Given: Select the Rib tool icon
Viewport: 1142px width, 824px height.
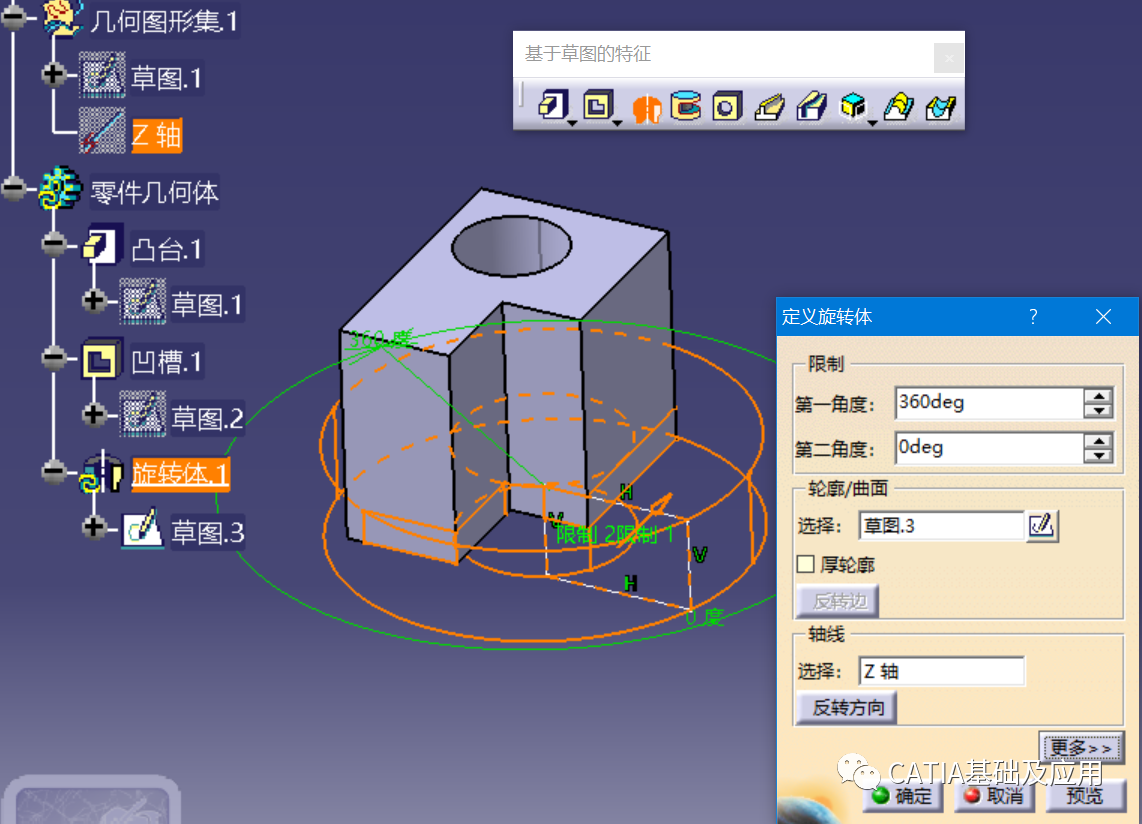Looking at the screenshot, I should [x=769, y=107].
